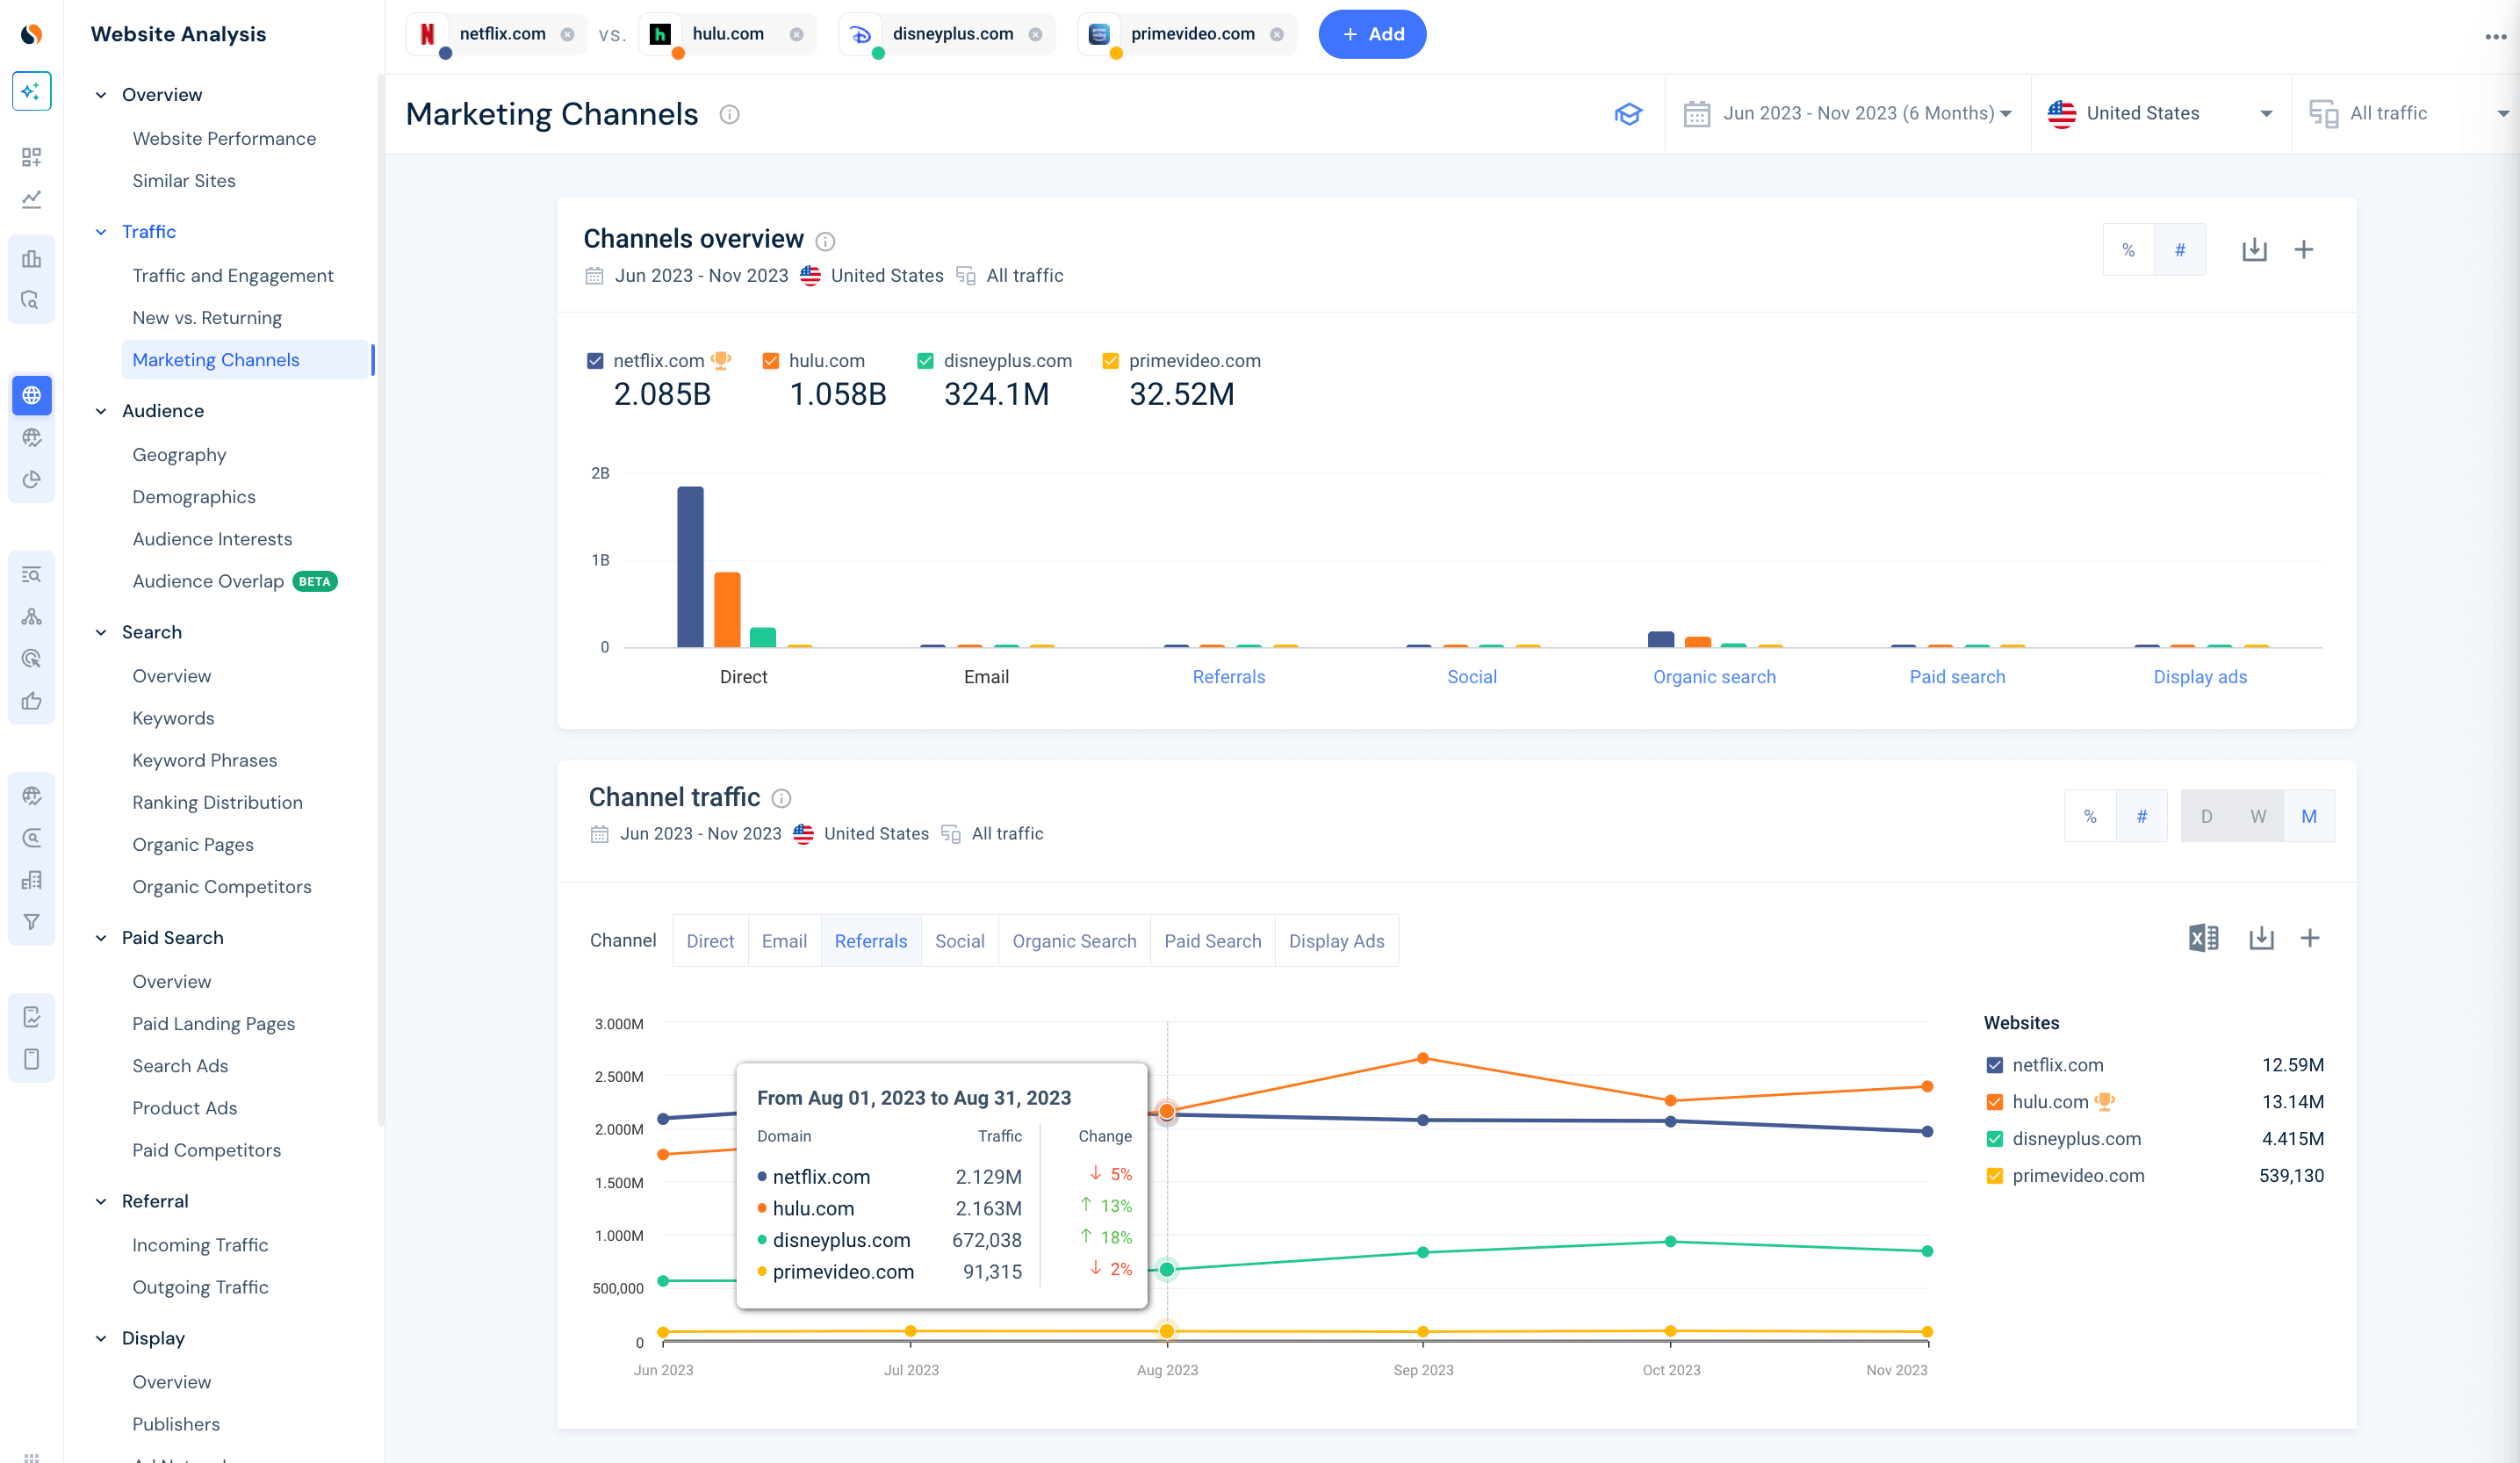Select the Direct channel tab
The width and height of the screenshot is (2520, 1463).
coord(710,941)
